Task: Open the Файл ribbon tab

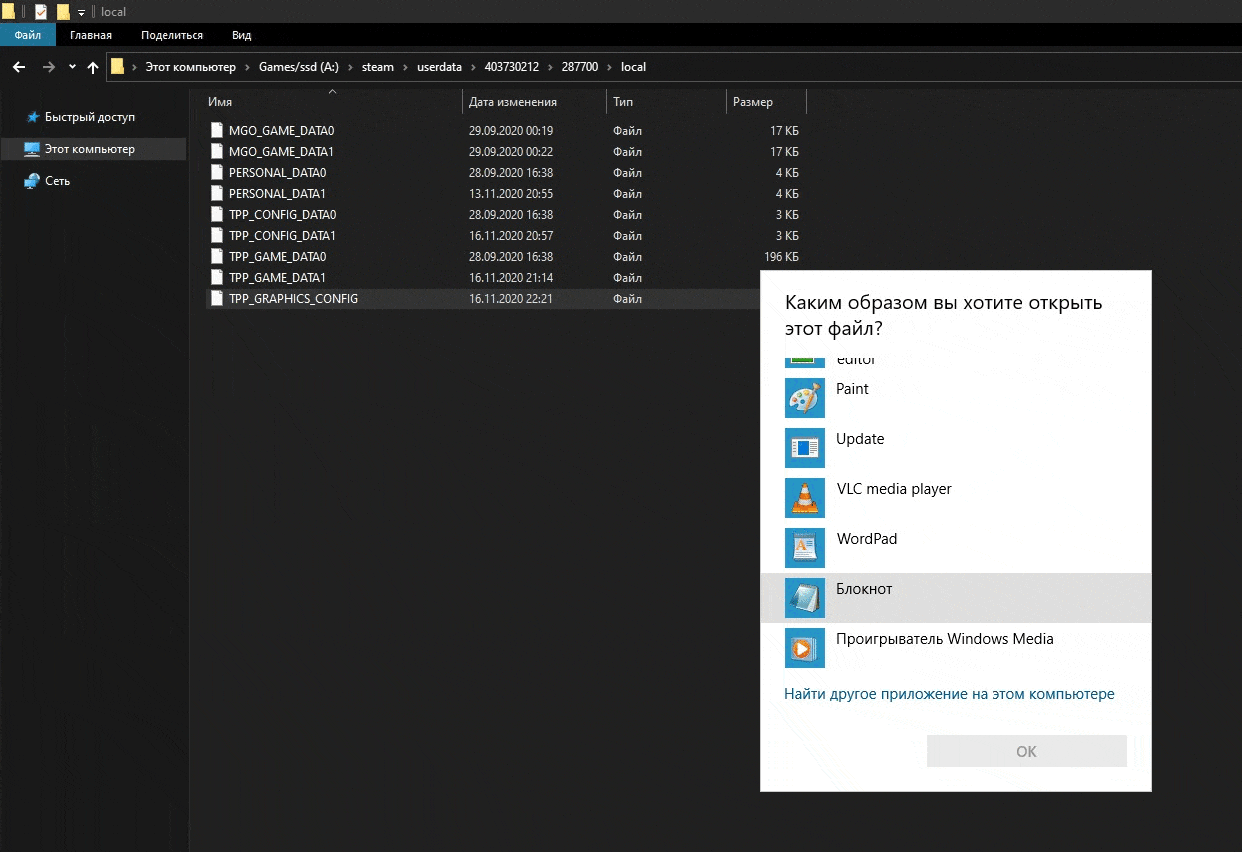Action: [28, 35]
